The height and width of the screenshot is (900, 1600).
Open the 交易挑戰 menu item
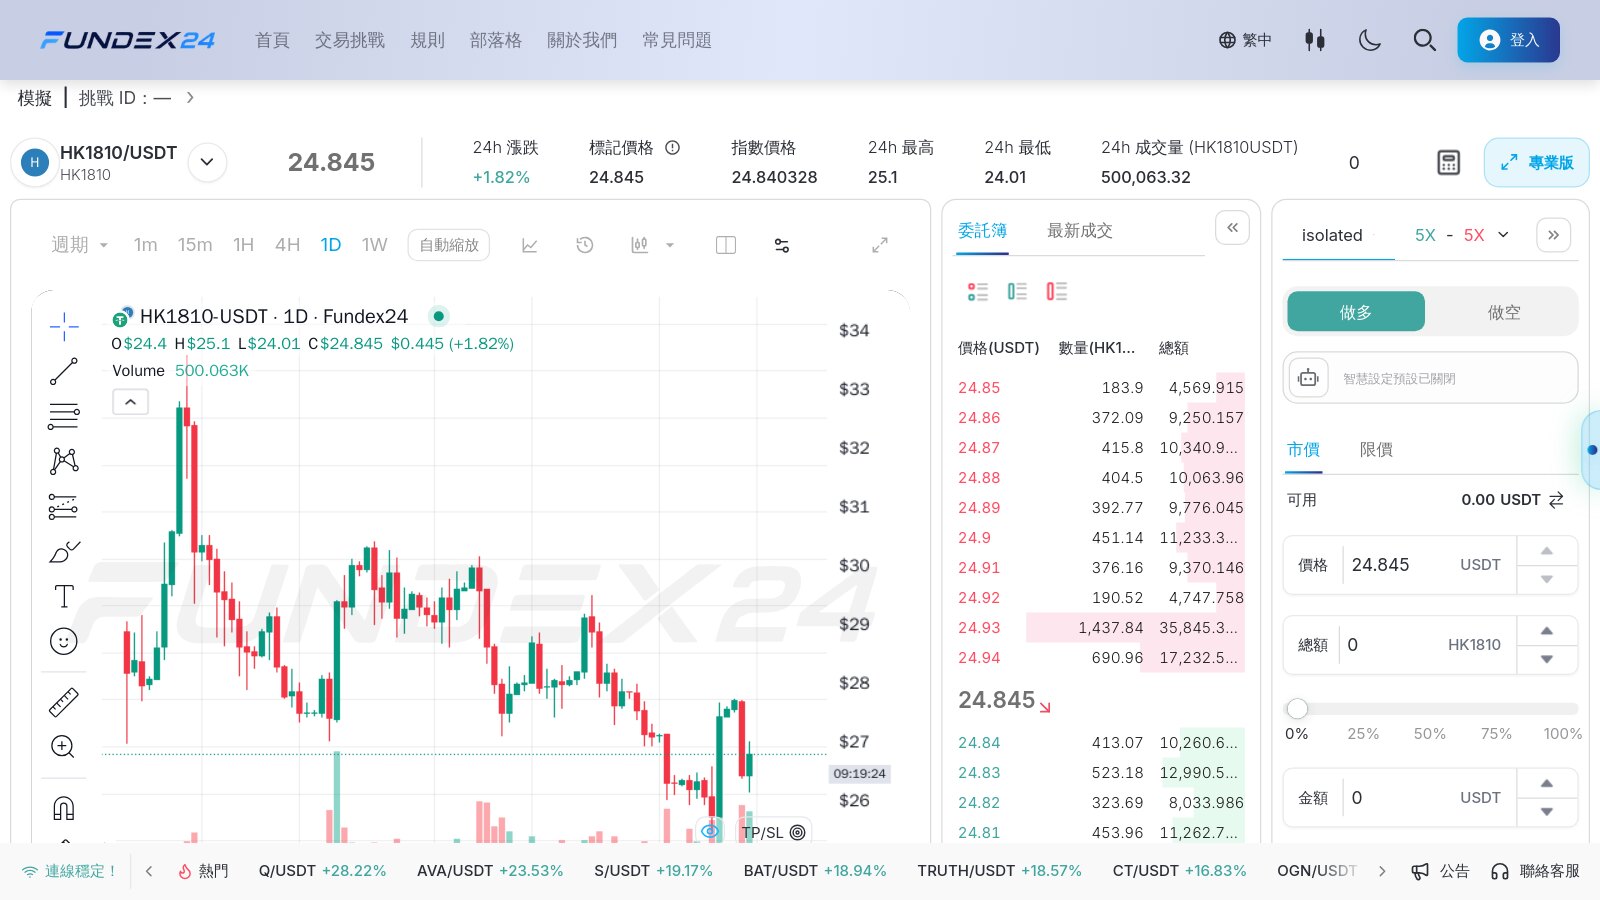pyautogui.click(x=350, y=40)
